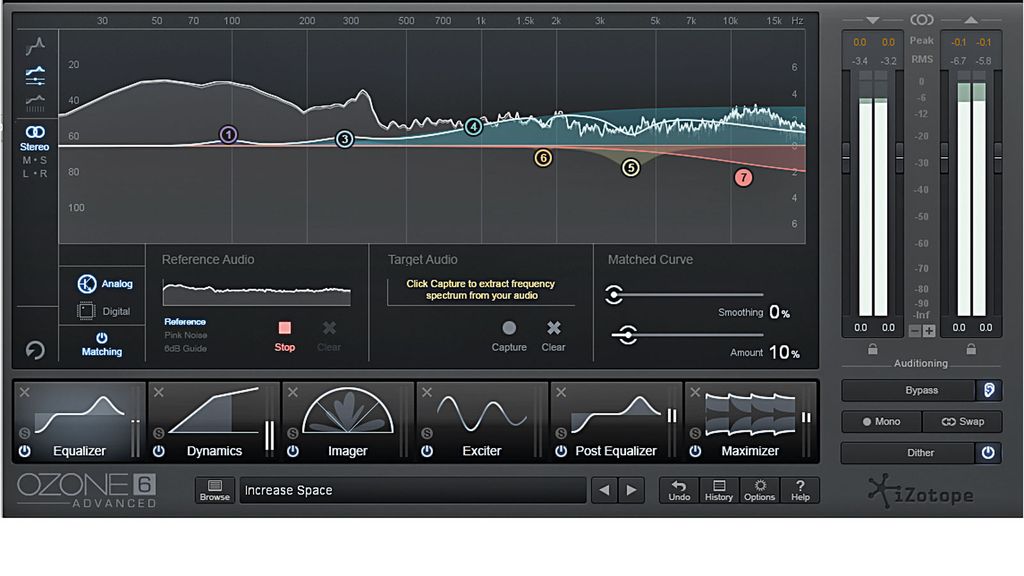Open the EQ sliders view icon in sidebar
Screen dimensions: 1024x576
point(34,77)
